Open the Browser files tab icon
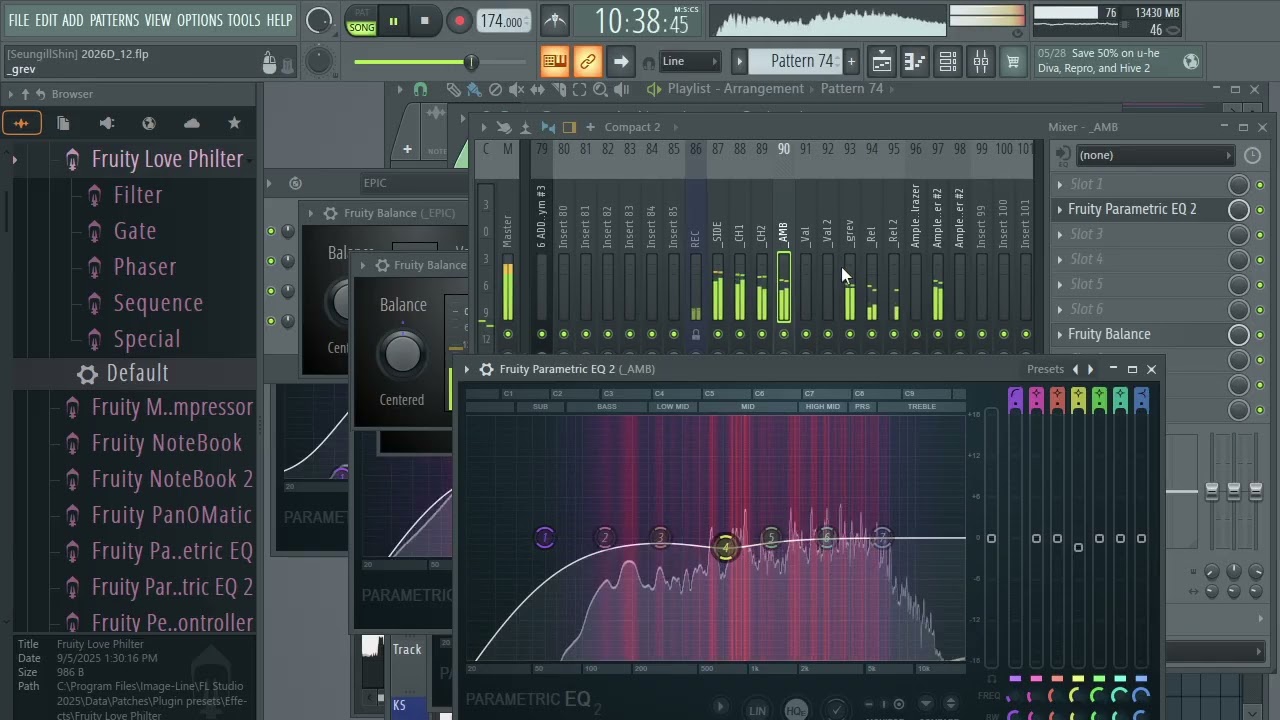 click(x=63, y=123)
